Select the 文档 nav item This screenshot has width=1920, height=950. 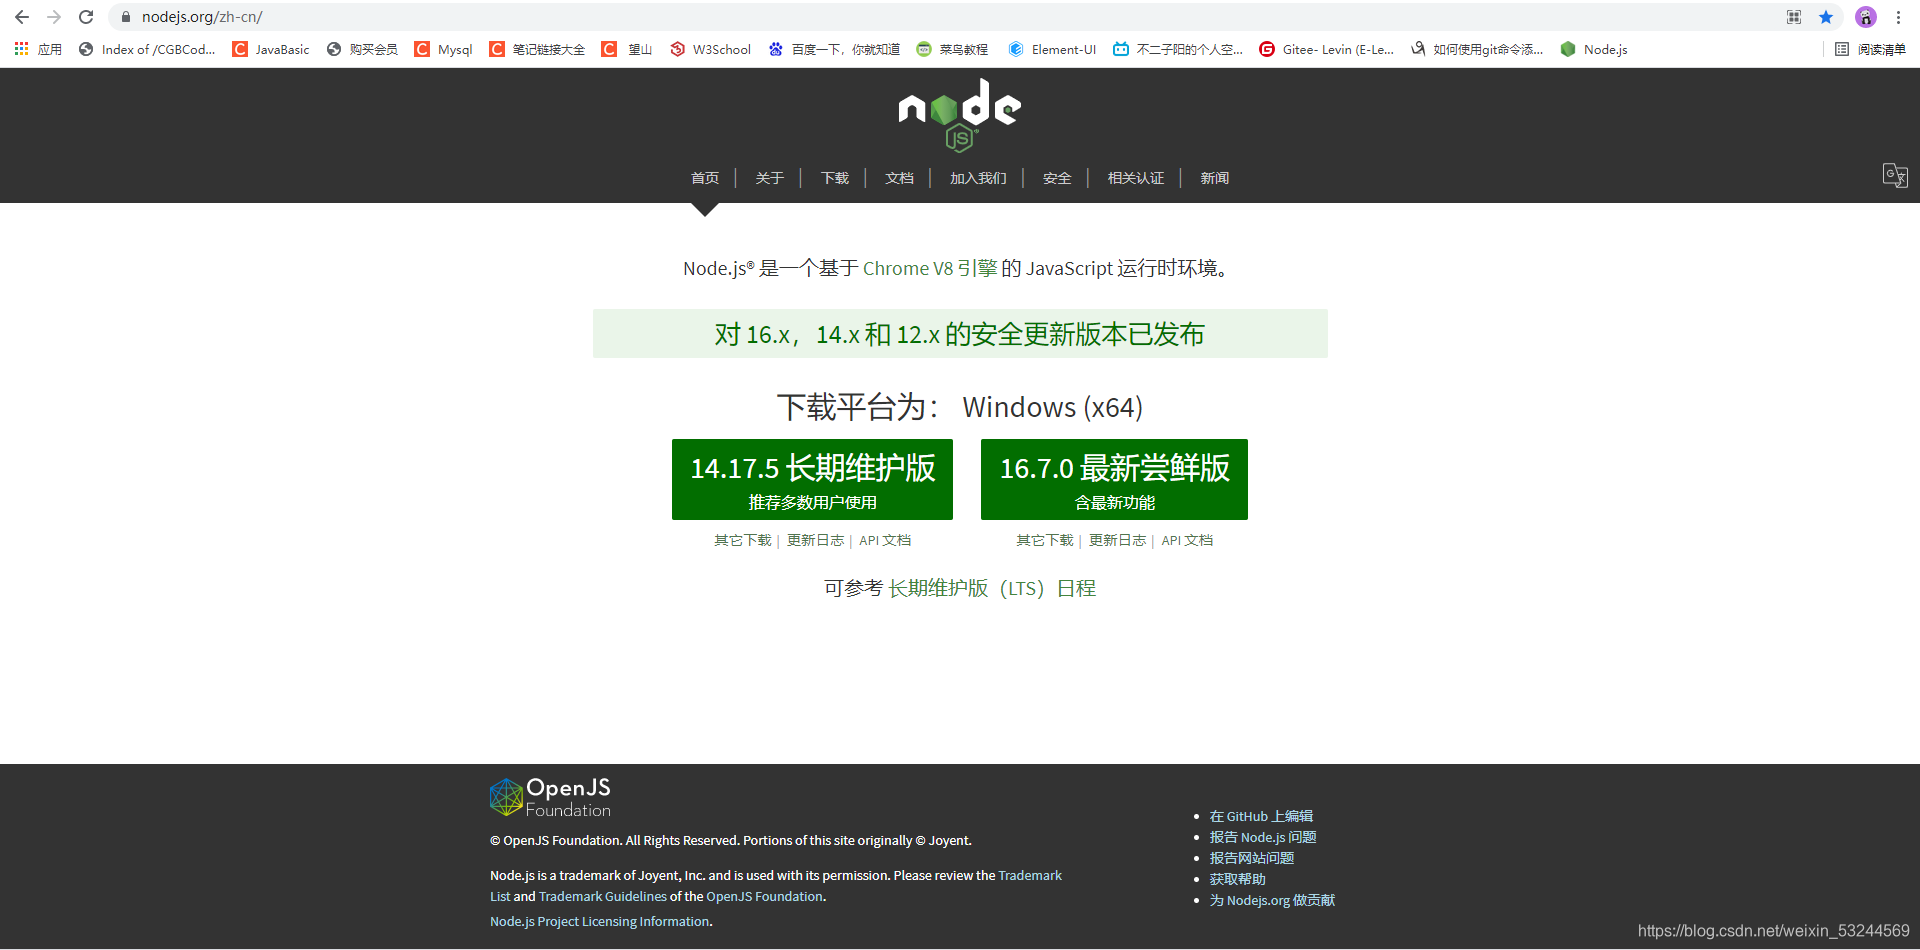(899, 178)
